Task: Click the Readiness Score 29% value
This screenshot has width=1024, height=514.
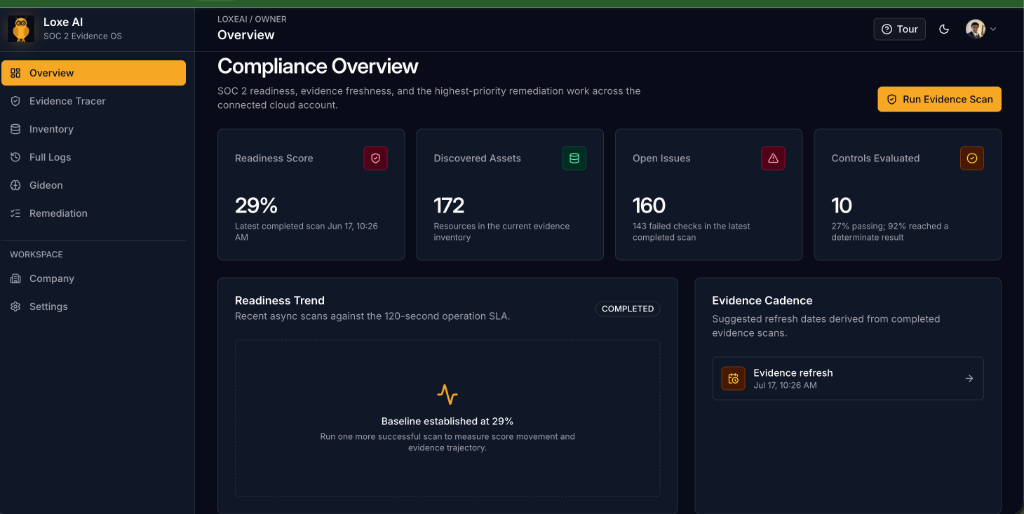Action: click(256, 206)
